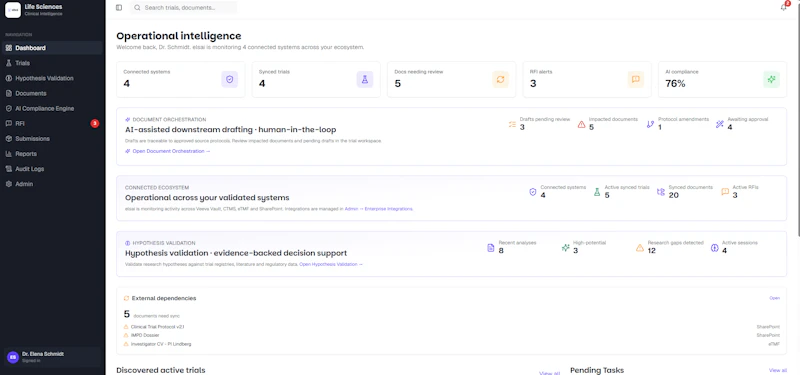800x375 pixels.
Task: Click the Pending Tasks heading
Action: [x=597, y=370]
